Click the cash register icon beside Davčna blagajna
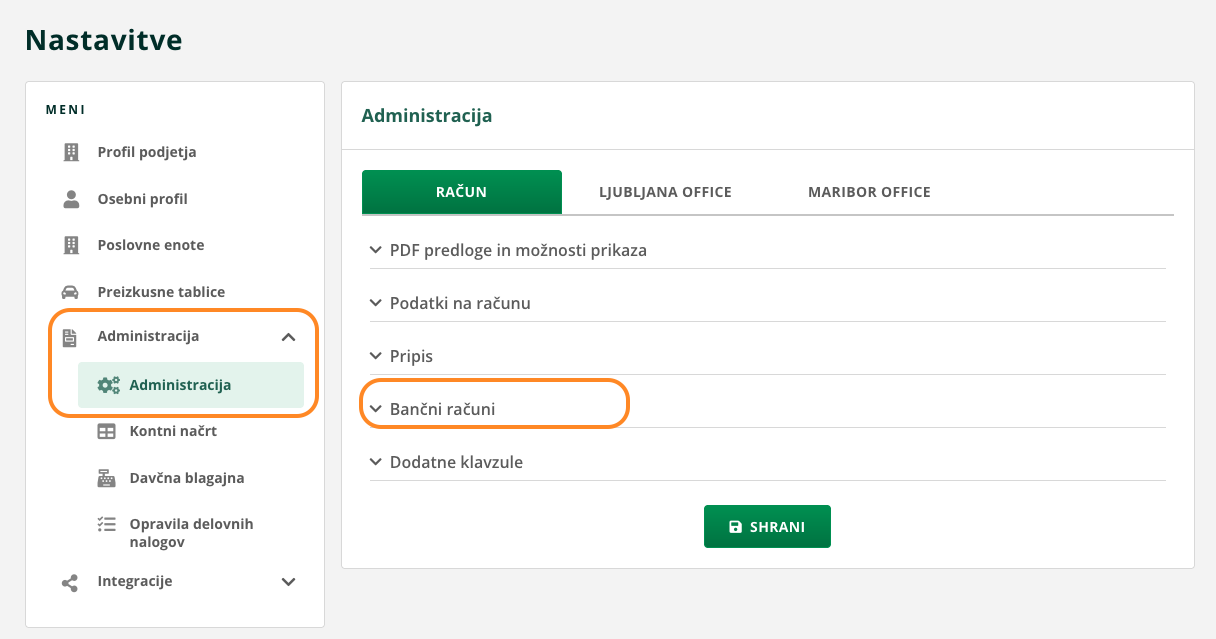 point(106,478)
